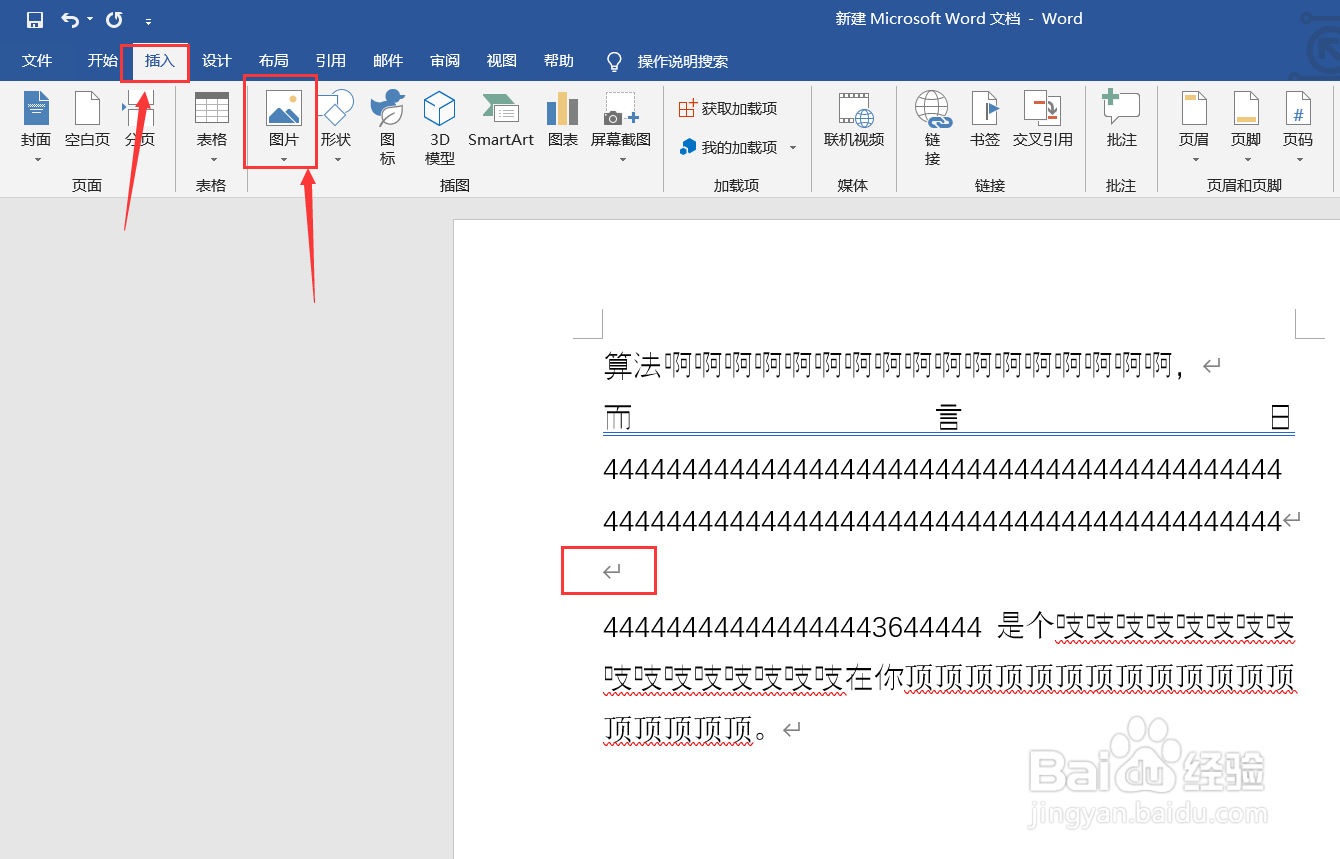Open the 邮件 (Mailings) tab

(x=388, y=60)
